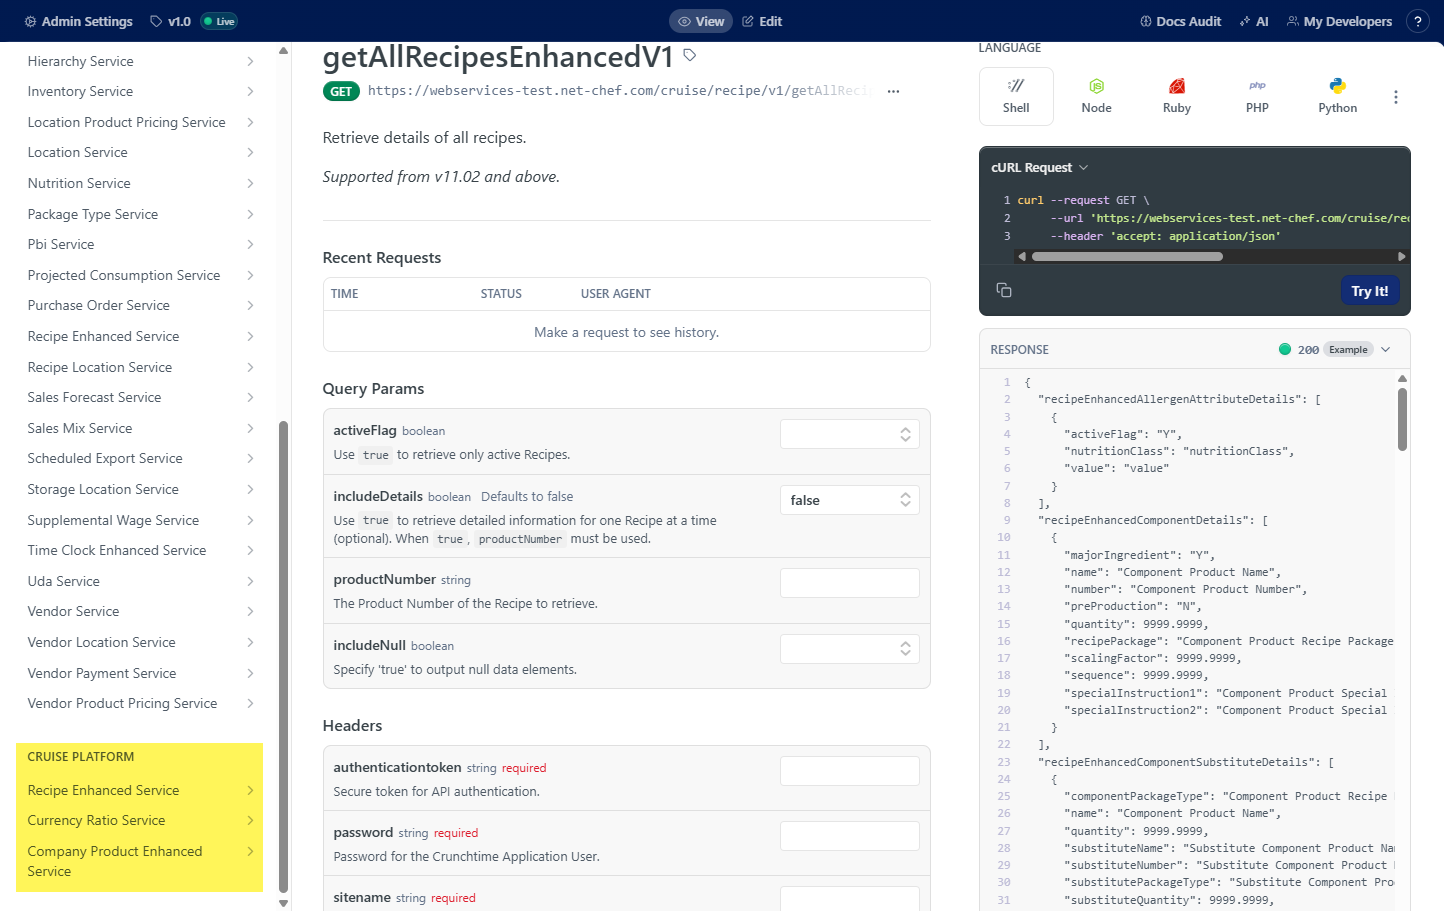This screenshot has height=911, width=1444.
Task: Open Docs Audit
Action: [x=1181, y=21]
